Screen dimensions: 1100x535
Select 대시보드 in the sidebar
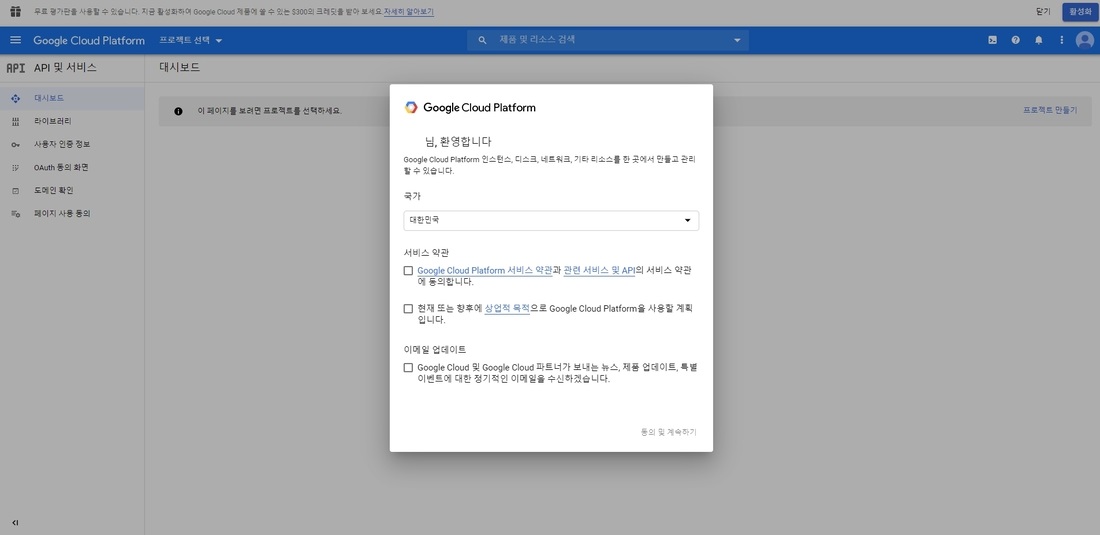(72, 98)
